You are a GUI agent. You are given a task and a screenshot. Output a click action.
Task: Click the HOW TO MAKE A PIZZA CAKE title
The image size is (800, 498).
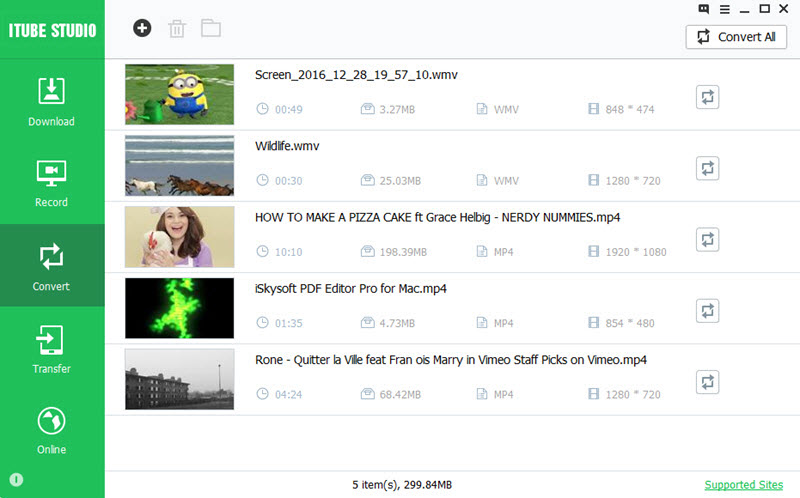(x=437, y=217)
